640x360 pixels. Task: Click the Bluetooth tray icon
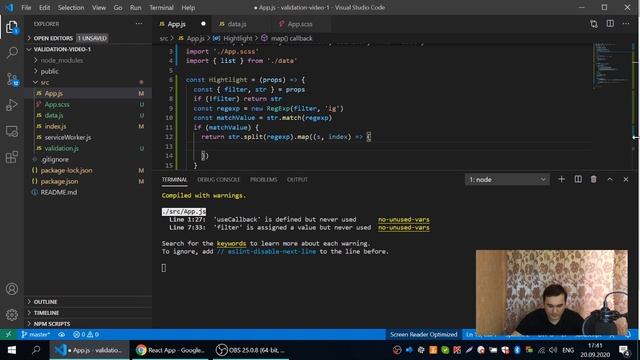tap(517, 350)
